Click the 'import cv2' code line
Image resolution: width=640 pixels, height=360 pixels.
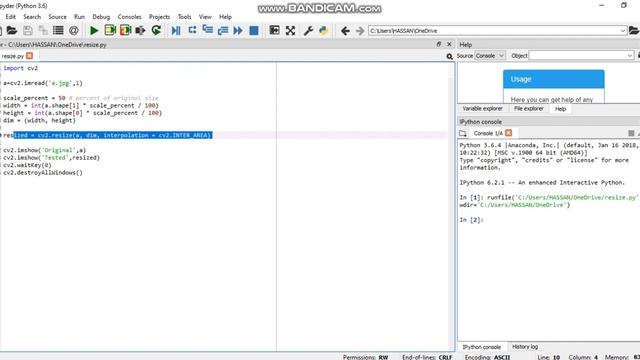[x=20, y=68]
